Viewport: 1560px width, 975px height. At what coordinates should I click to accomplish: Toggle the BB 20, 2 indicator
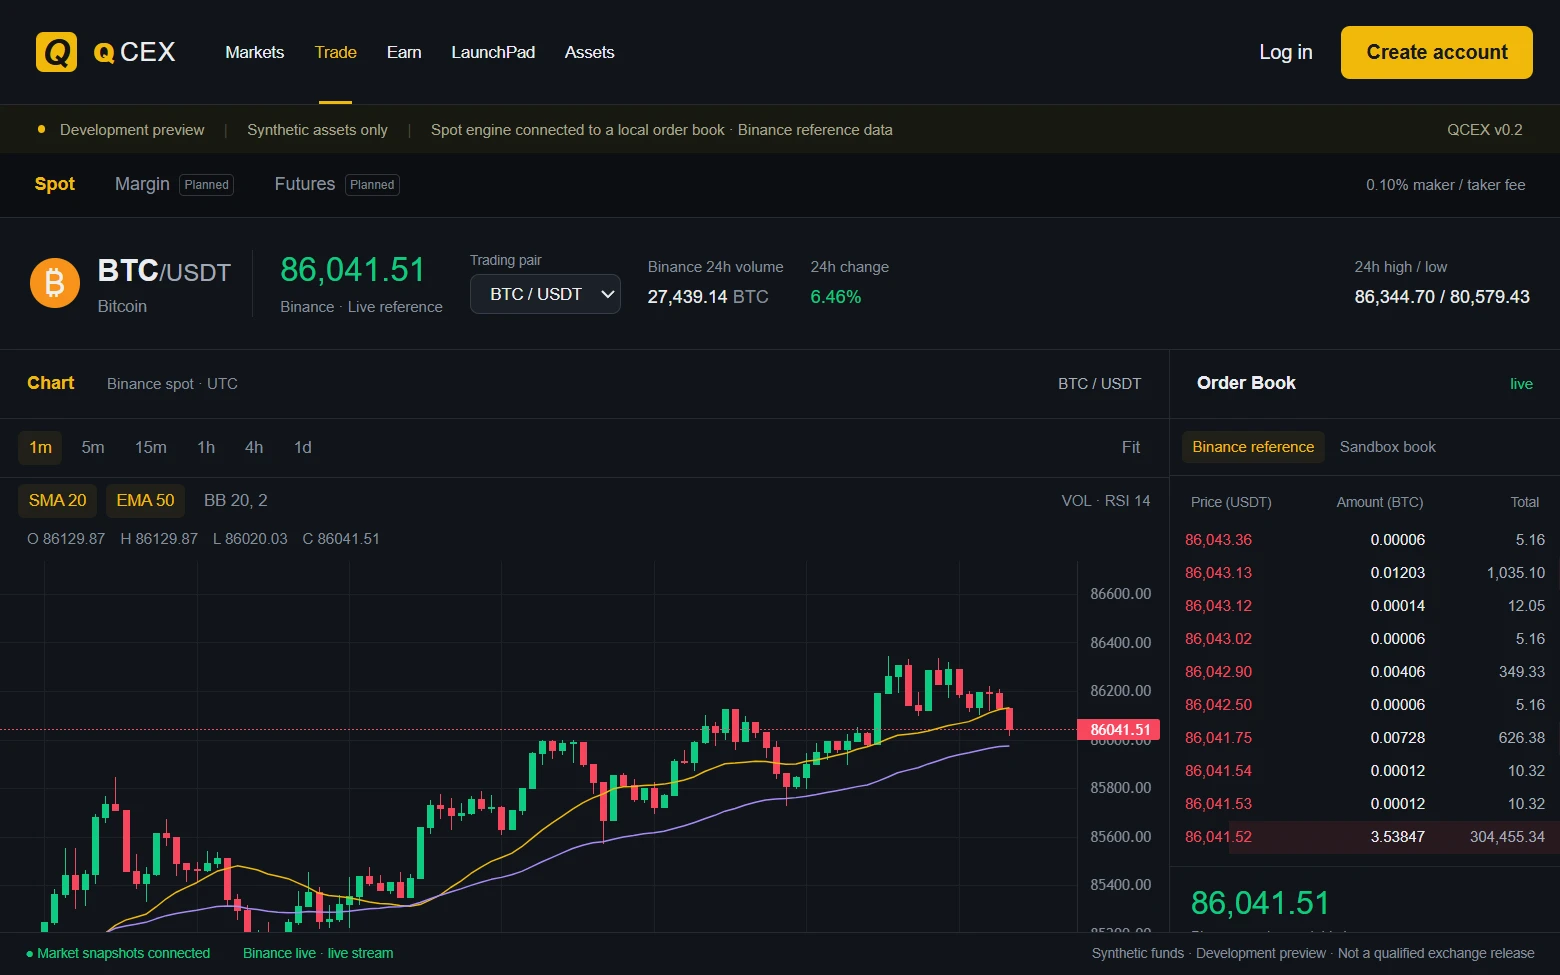click(x=236, y=500)
